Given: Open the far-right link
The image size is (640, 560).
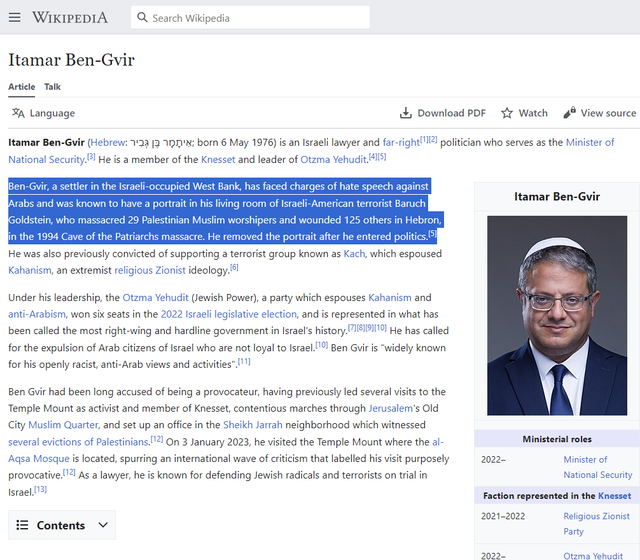Looking at the screenshot, I should (401, 142).
